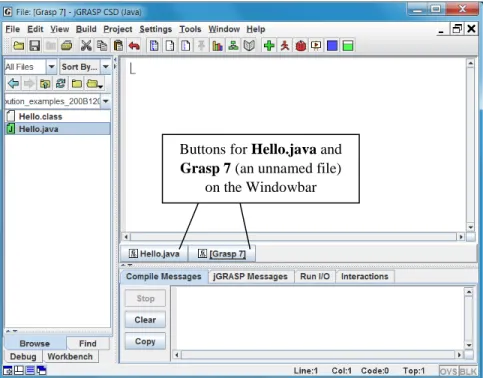
Task: Copy selection using the toolbar copy icon
Action: click(x=102, y=45)
